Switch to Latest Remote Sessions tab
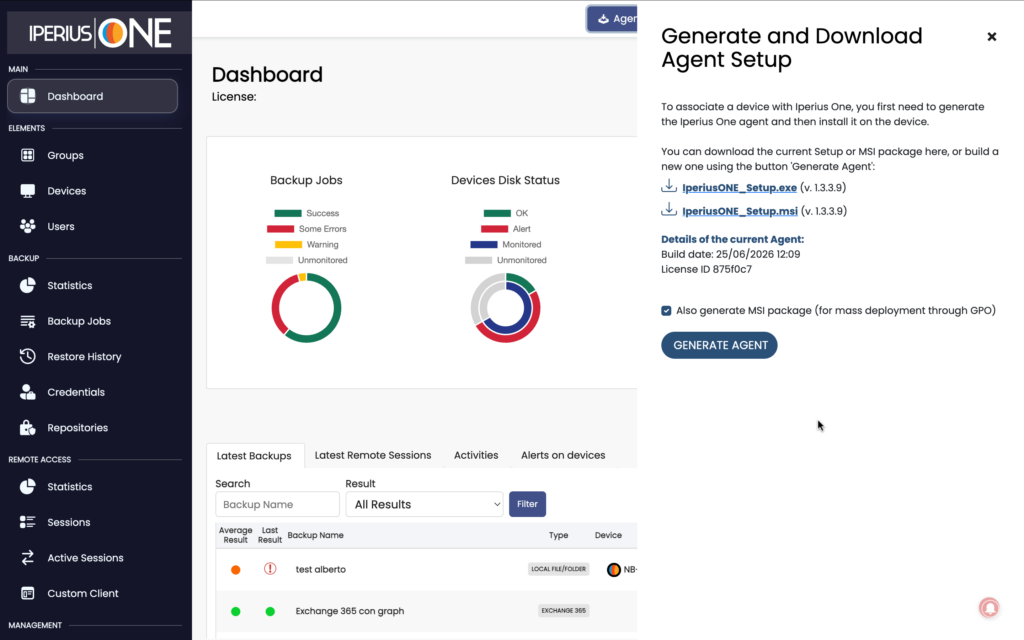Image resolution: width=1024 pixels, height=640 pixels. pos(373,455)
